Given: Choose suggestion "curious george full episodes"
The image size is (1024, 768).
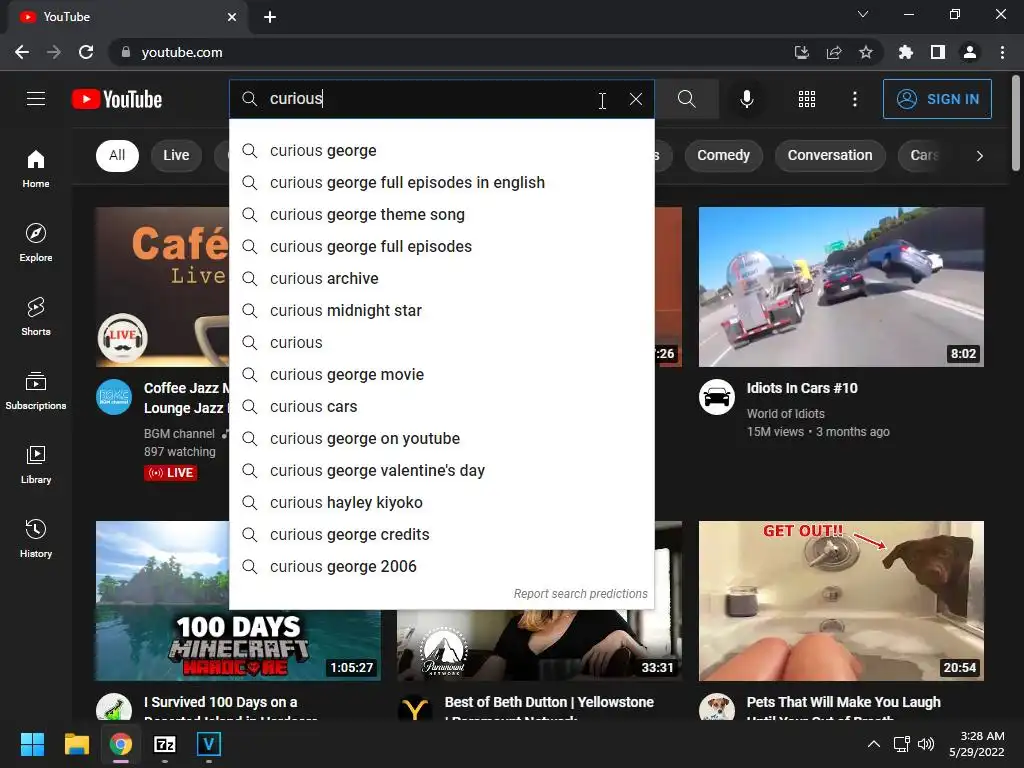Looking at the screenshot, I should click(442, 247).
